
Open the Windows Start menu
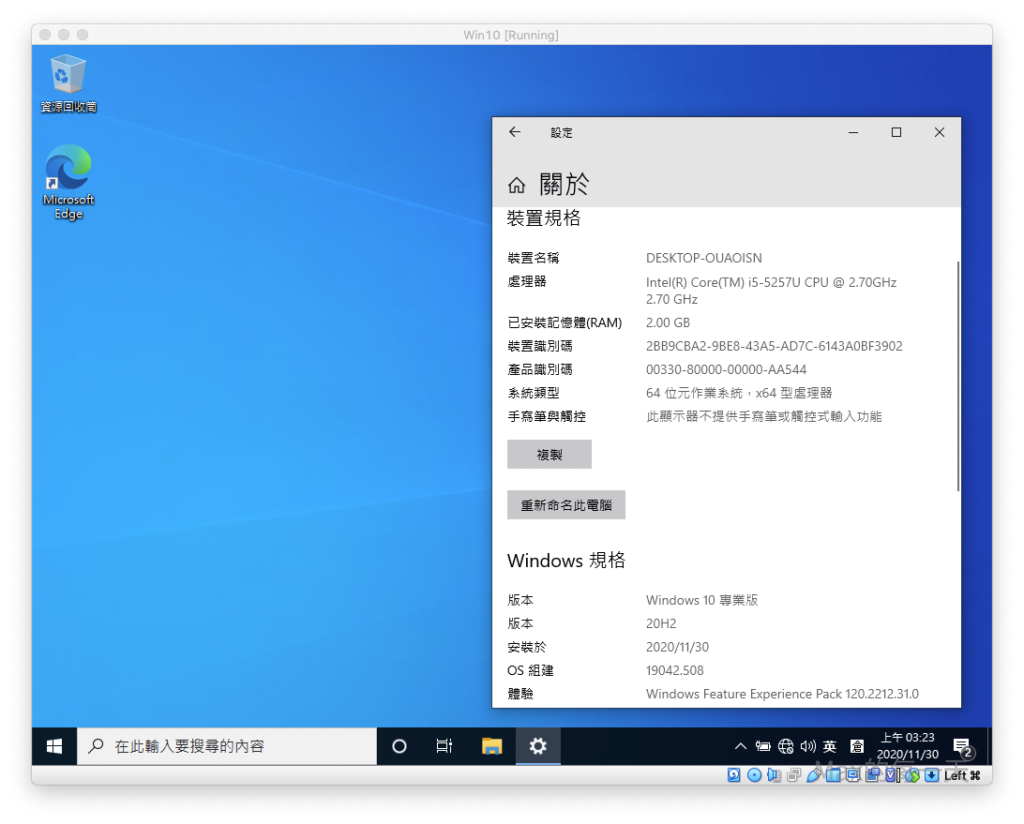point(54,746)
